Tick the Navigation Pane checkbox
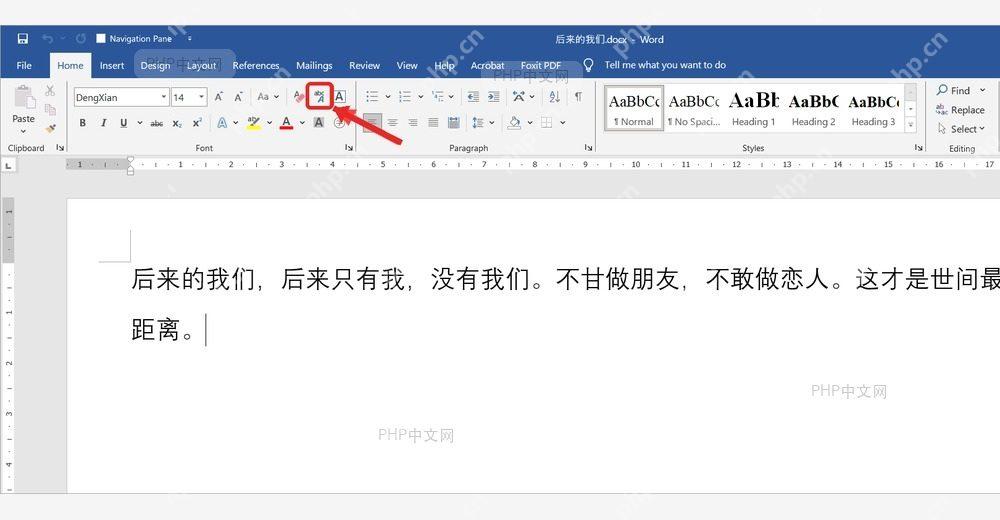The image size is (1000, 520). 101,38
